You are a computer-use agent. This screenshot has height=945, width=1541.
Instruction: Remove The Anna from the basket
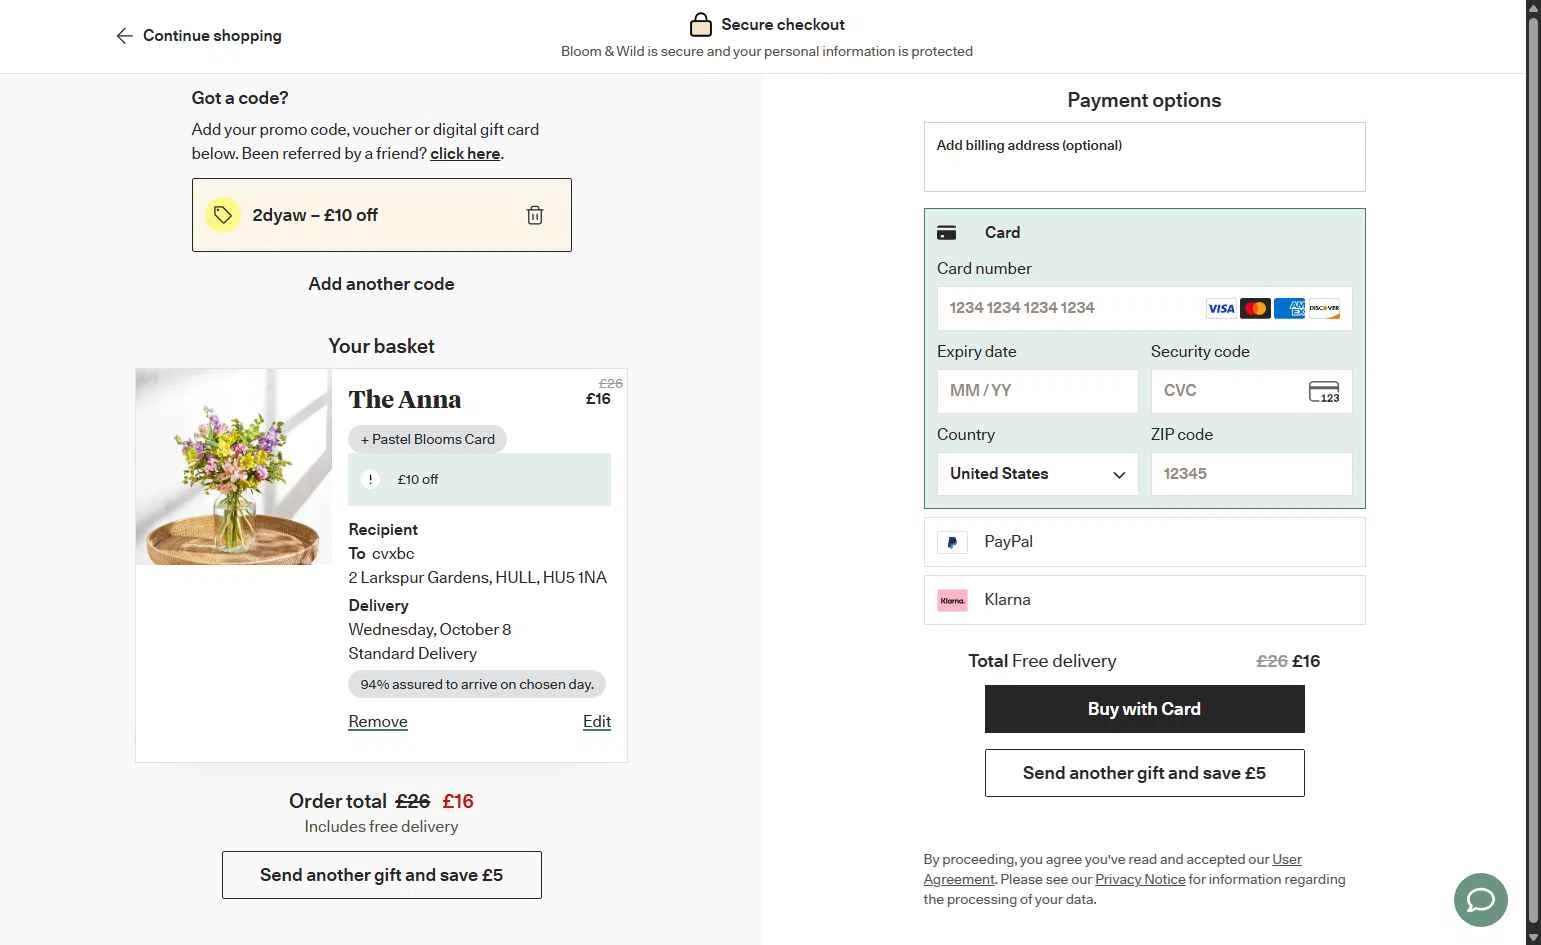(x=378, y=722)
